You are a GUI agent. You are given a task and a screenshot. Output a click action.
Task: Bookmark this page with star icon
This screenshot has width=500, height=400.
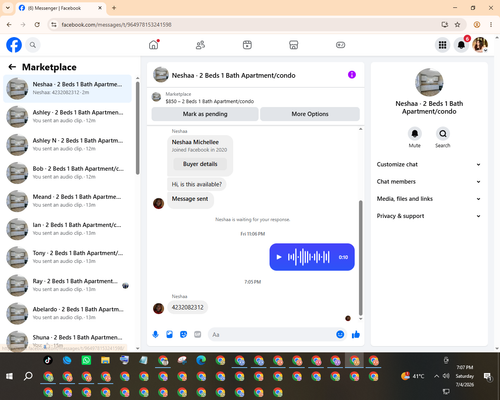457,25
